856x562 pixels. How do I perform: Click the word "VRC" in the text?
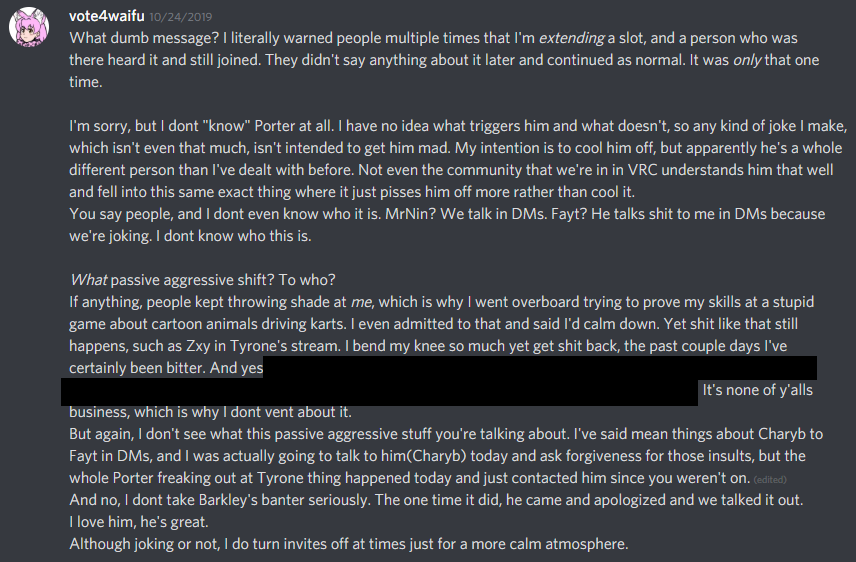click(511, 169)
